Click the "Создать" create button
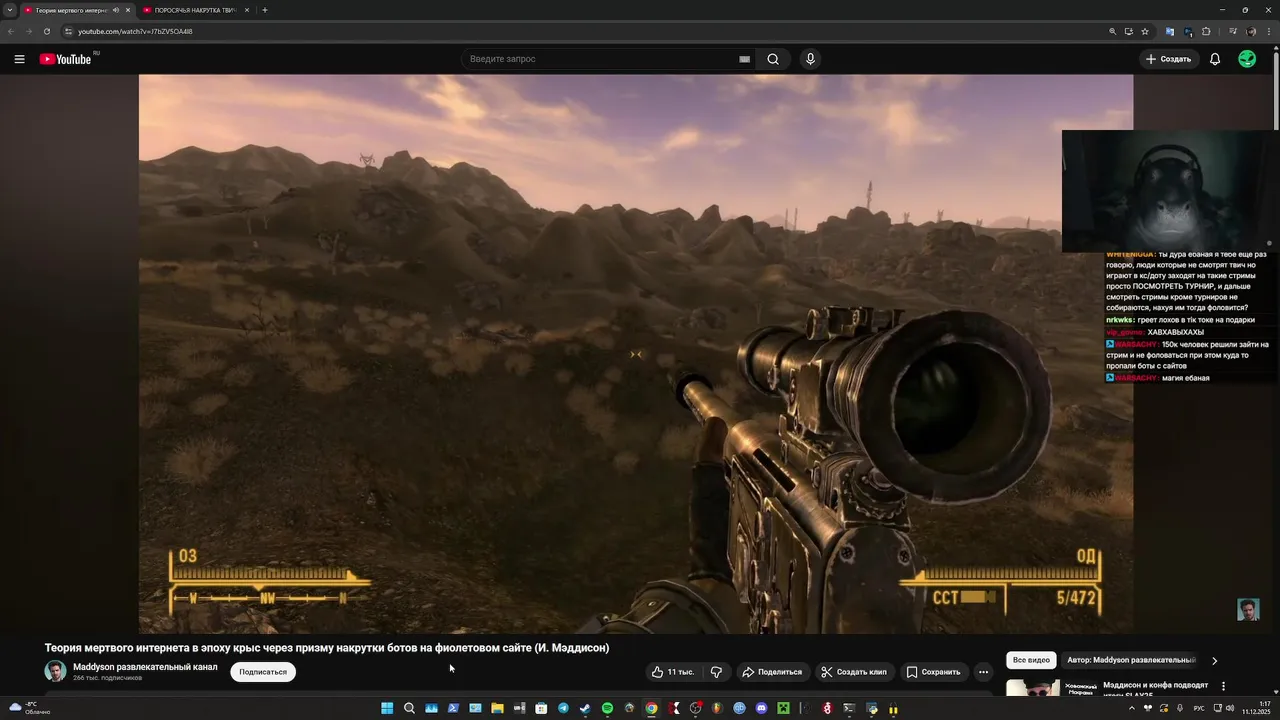Image resolution: width=1280 pixels, height=720 pixels. (1169, 59)
